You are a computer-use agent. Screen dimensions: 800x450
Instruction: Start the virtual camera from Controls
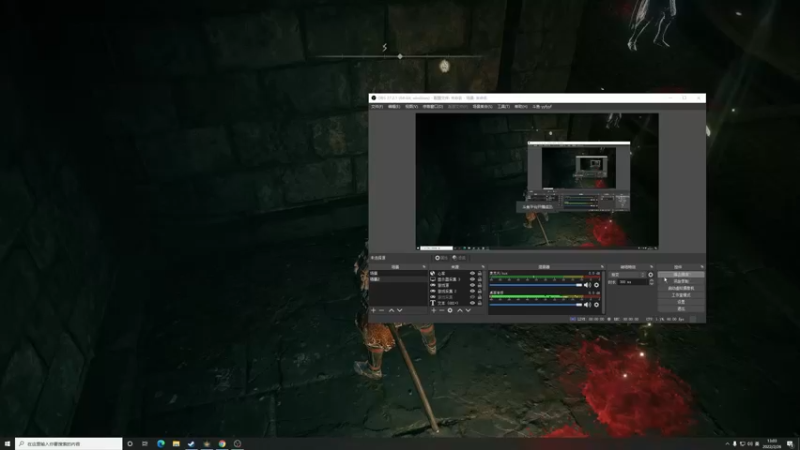[681, 288]
